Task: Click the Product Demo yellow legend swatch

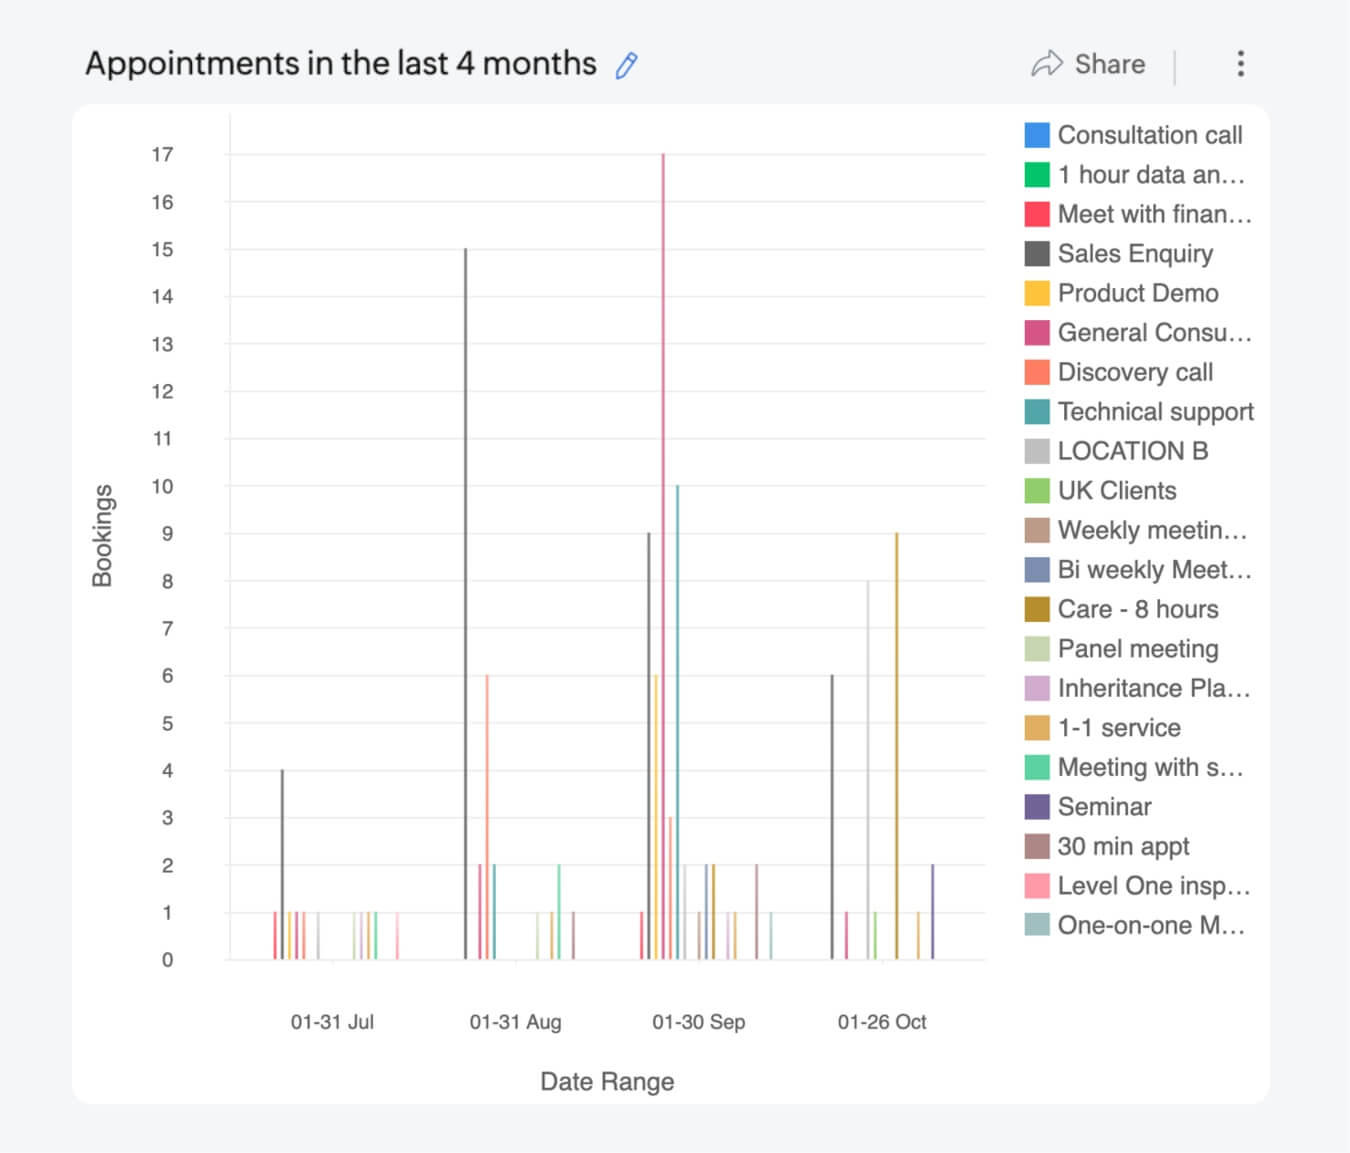Action: (1037, 294)
